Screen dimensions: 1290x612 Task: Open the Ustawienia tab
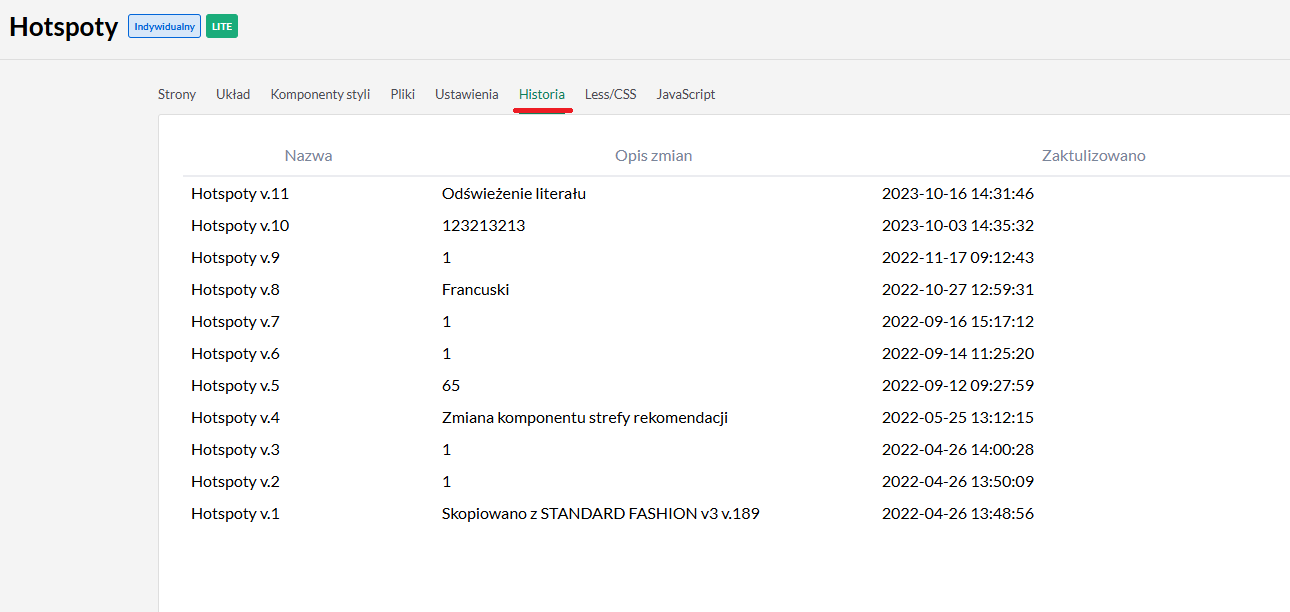(x=467, y=94)
